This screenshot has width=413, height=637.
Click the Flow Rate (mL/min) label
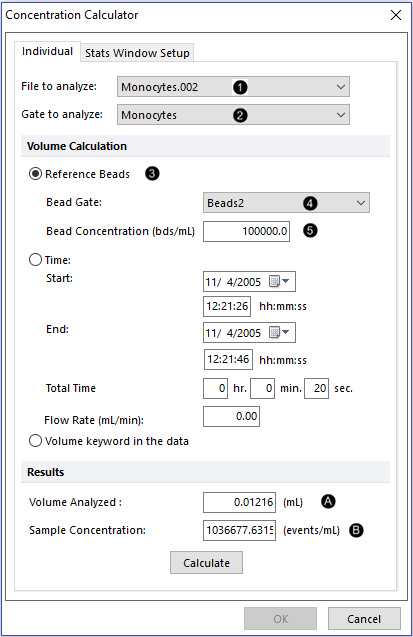94,420
